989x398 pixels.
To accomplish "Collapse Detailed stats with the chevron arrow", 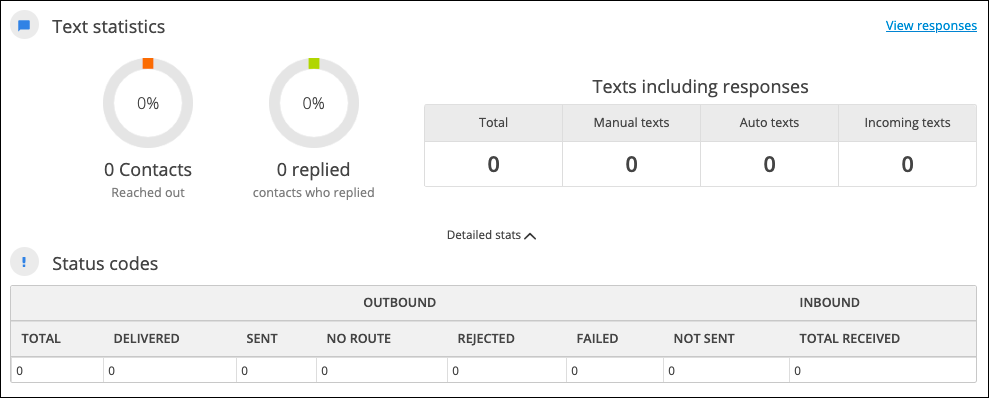I will [x=530, y=235].
